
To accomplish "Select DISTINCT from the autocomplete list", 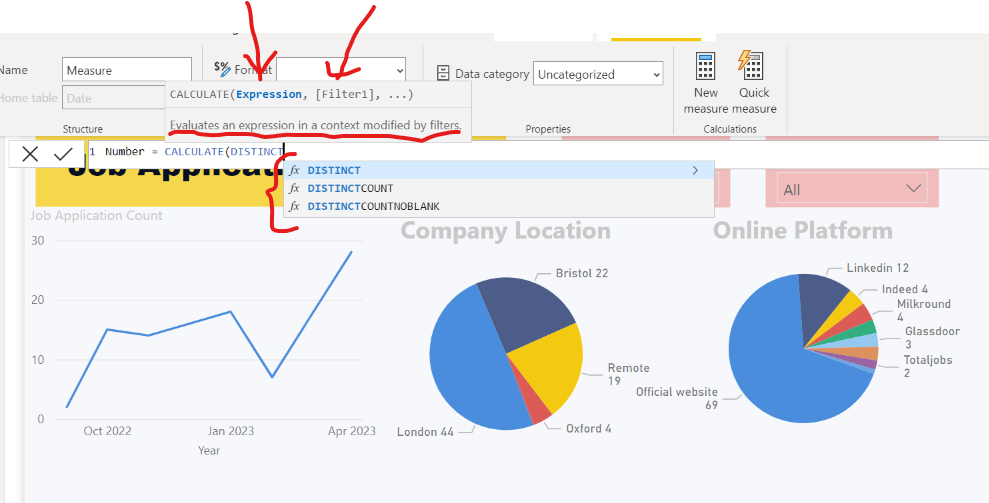I will pos(335,171).
